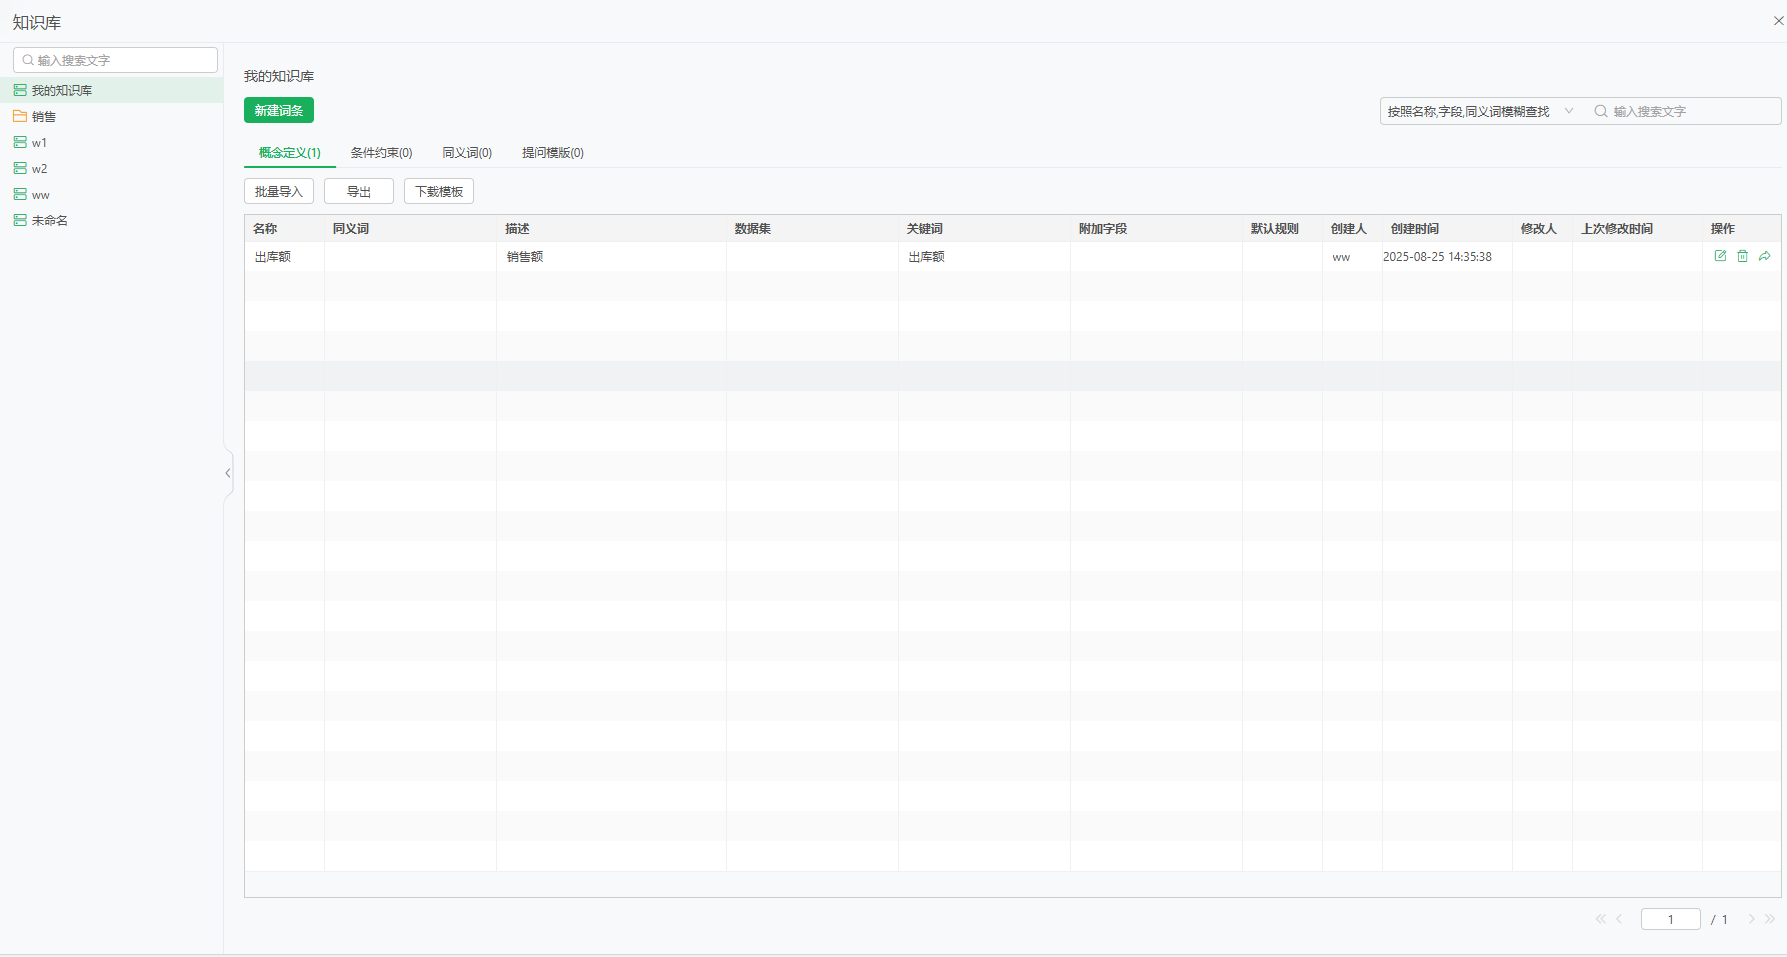1787x957 pixels.
Task: Click the previous page arrow in pagination
Action: click(x=1619, y=919)
